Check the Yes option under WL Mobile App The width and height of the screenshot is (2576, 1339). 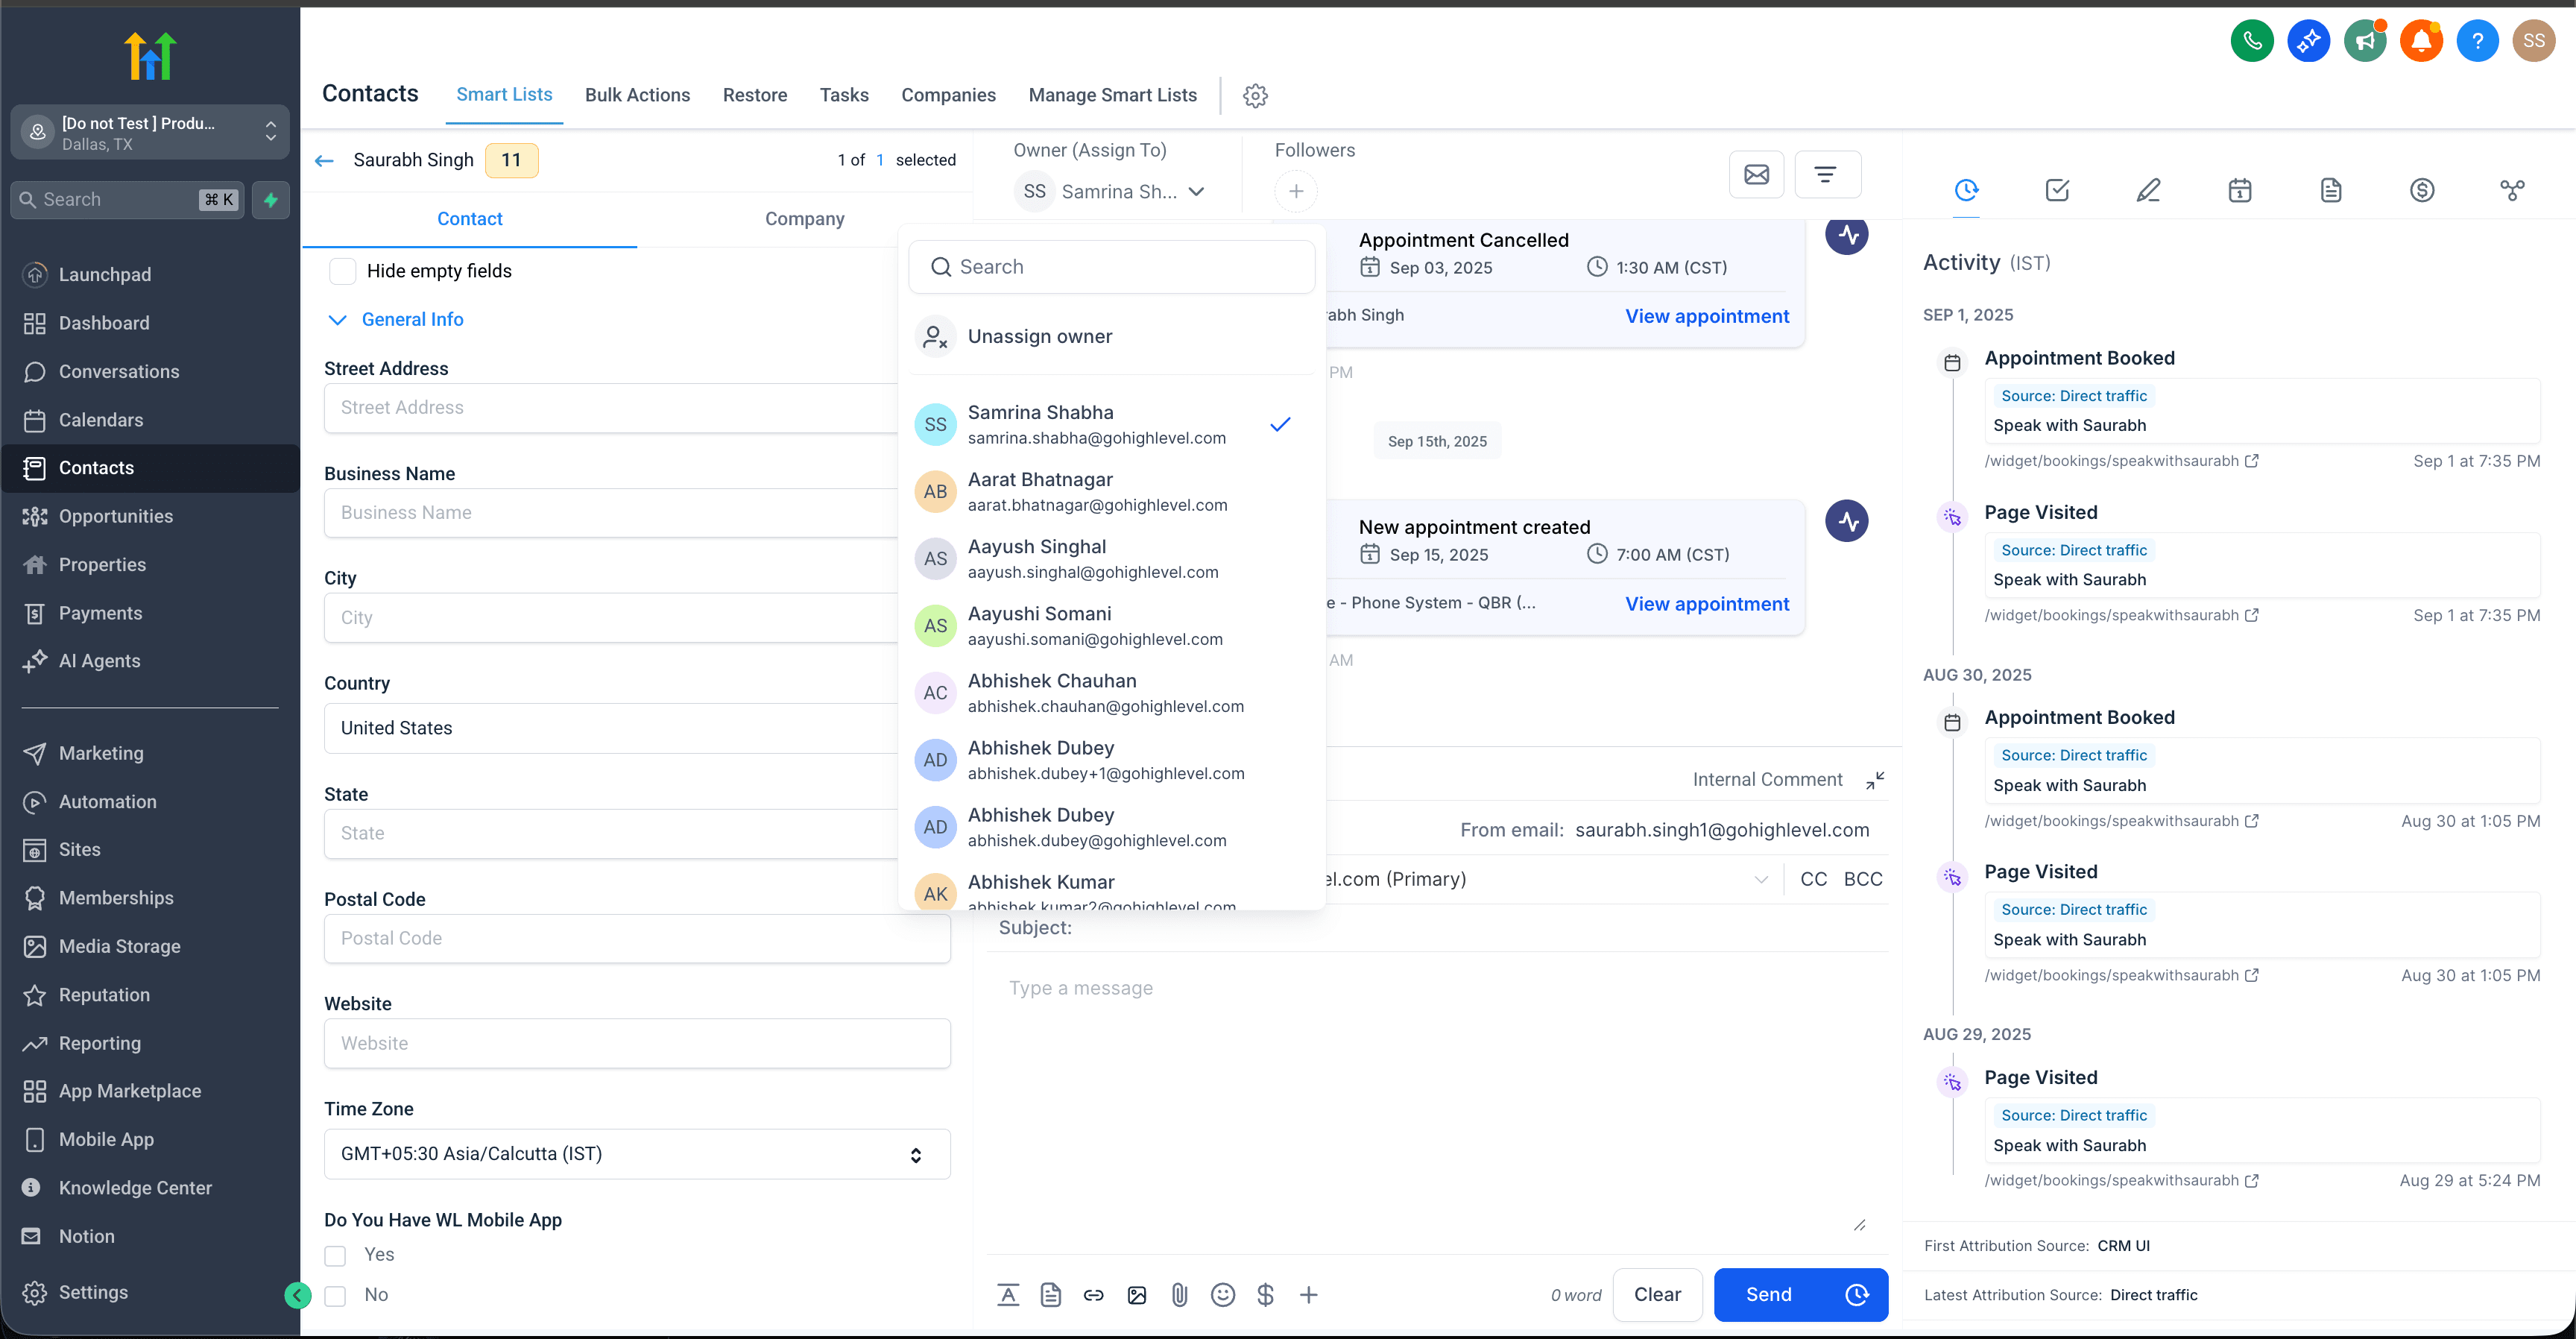pyautogui.click(x=334, y=1255)
